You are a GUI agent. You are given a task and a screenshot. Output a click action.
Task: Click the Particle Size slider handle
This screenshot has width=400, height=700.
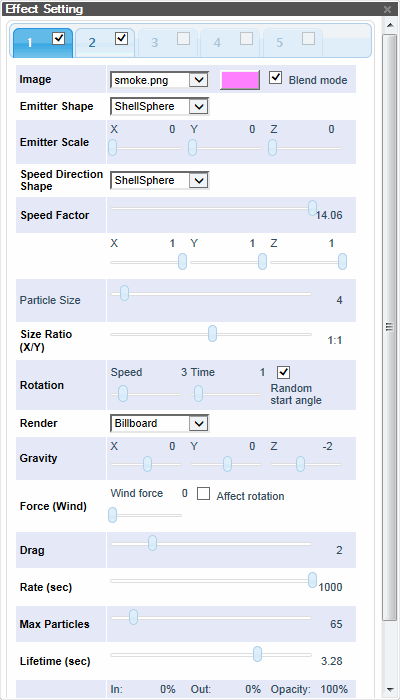coord(125,293)
